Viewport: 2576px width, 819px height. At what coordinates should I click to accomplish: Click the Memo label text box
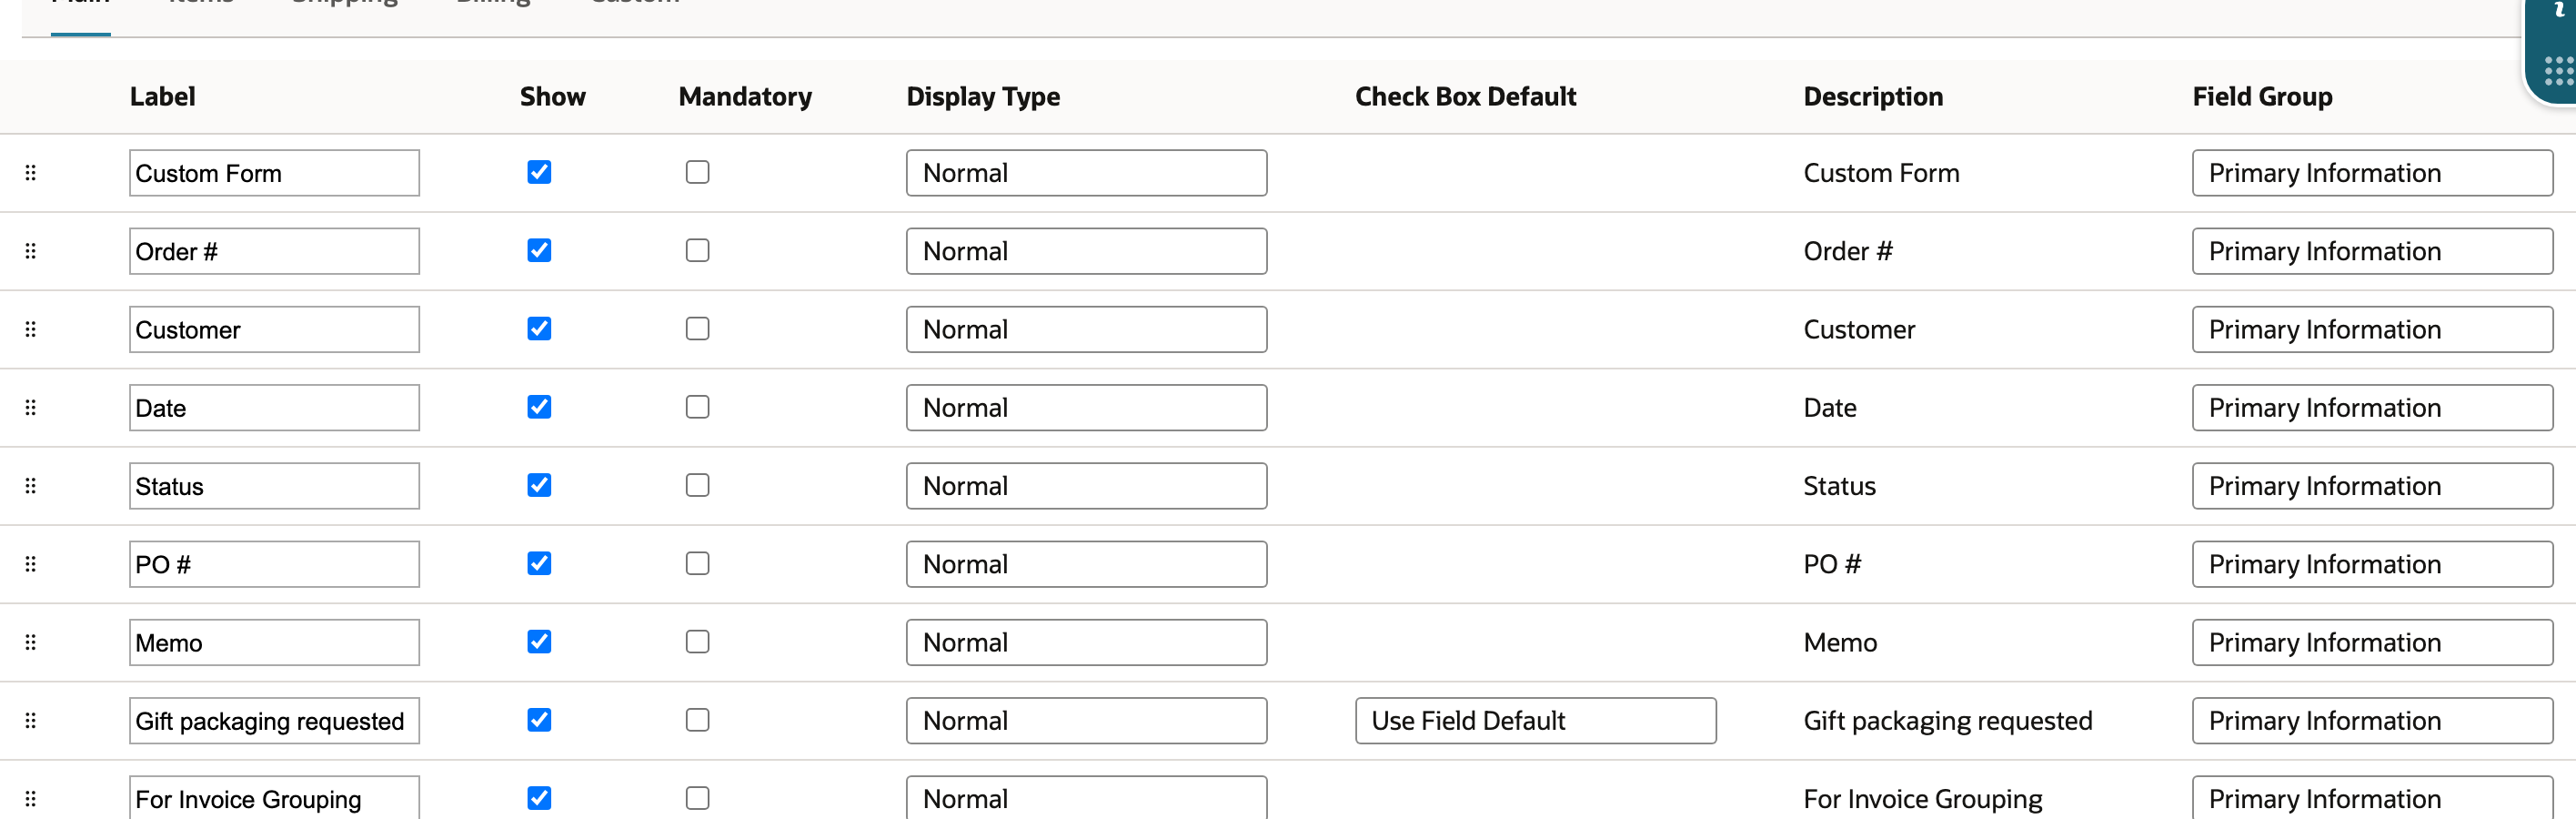274,642
